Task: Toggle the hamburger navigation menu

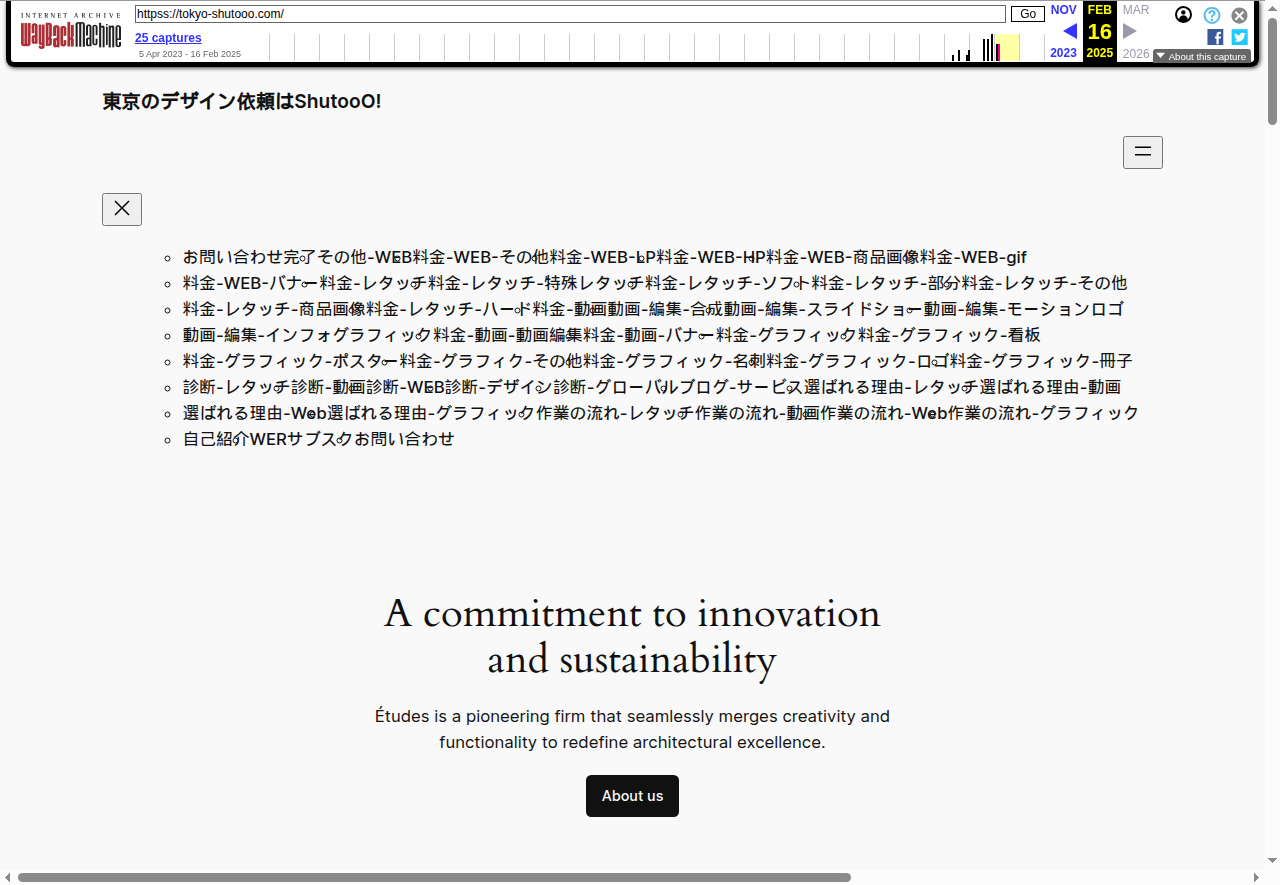Action: pos(1142,152)
